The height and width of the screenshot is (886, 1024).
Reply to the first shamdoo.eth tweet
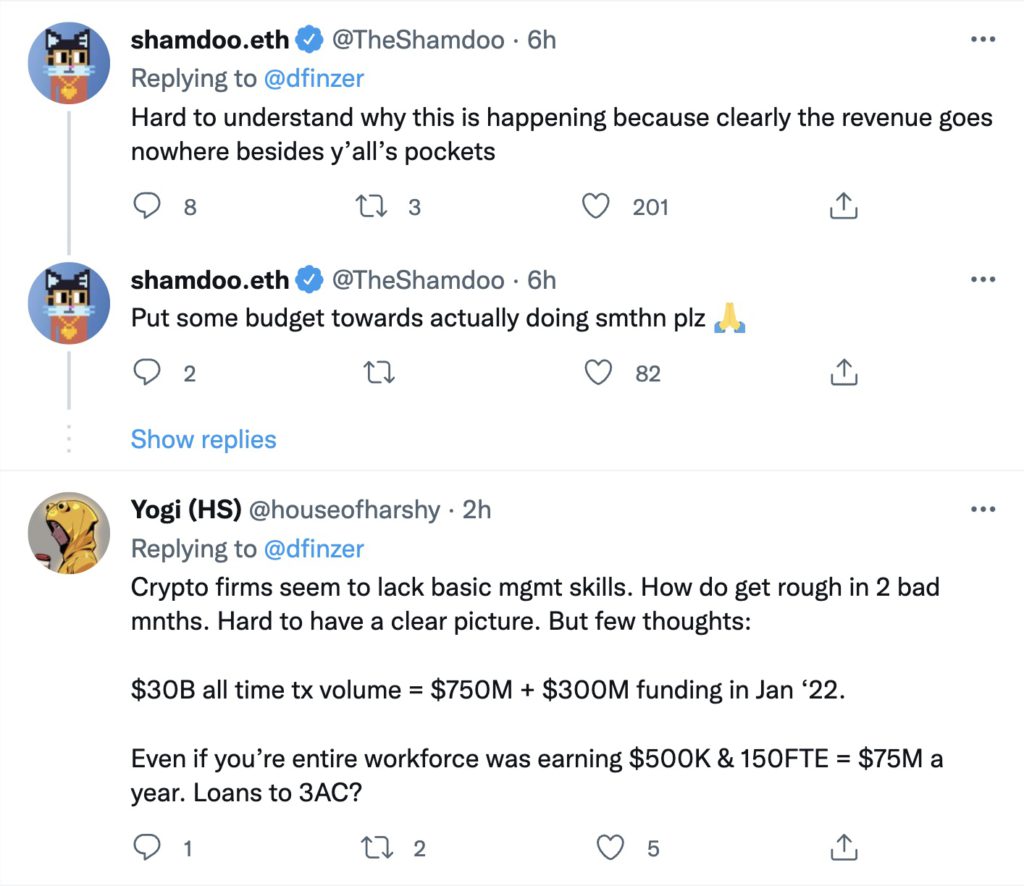[147, 206]
